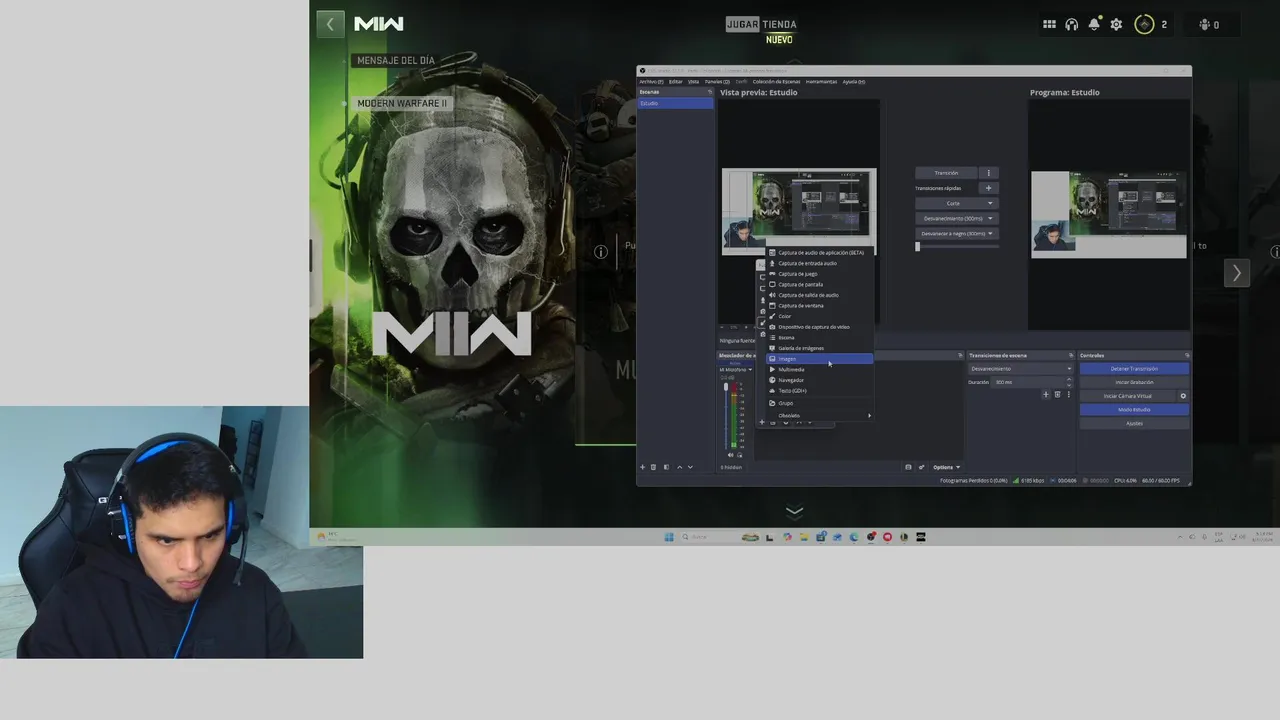The image size is (1280, 720).
Task: Remove scene transition with trash icon
Action: coord(1057,395)
